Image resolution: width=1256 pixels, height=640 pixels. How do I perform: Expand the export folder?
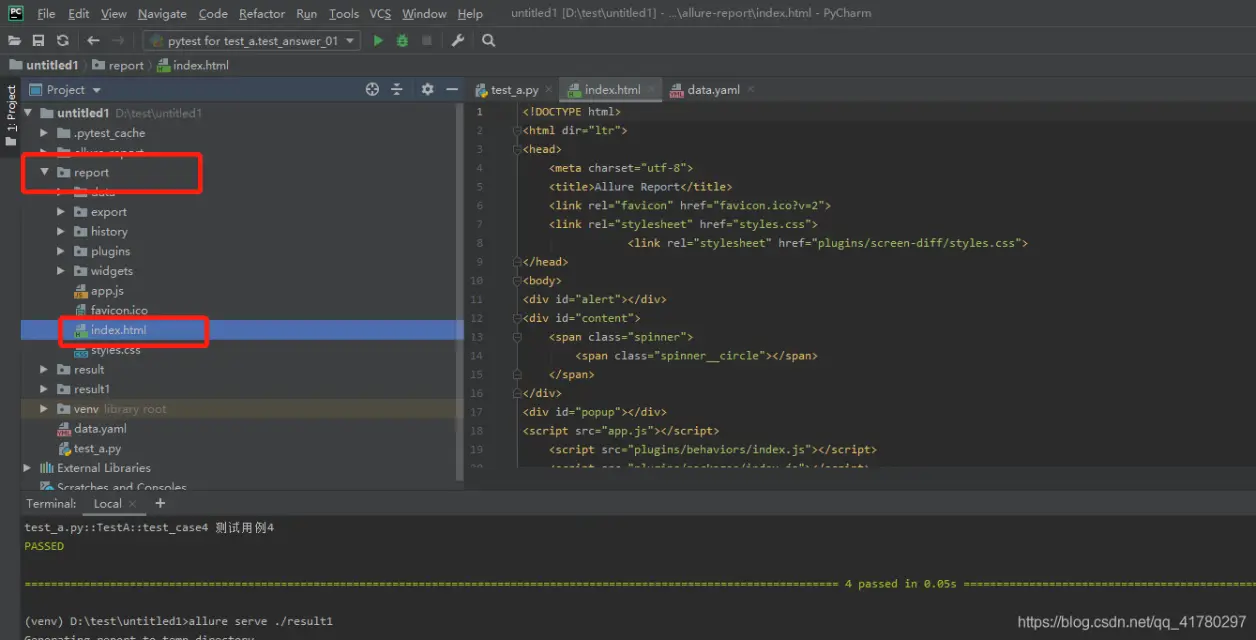[61, 212]
